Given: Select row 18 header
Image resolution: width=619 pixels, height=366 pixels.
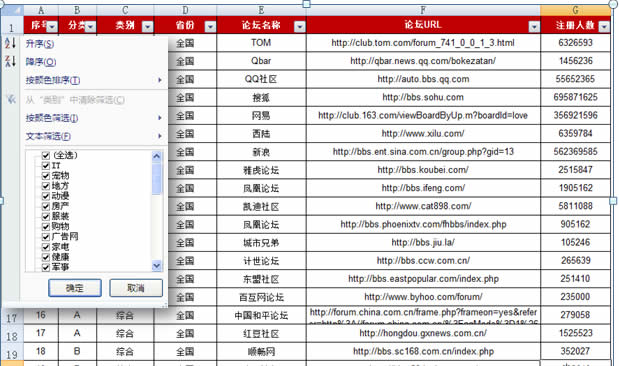Looking at the screenshot, I should click(12, 335).
